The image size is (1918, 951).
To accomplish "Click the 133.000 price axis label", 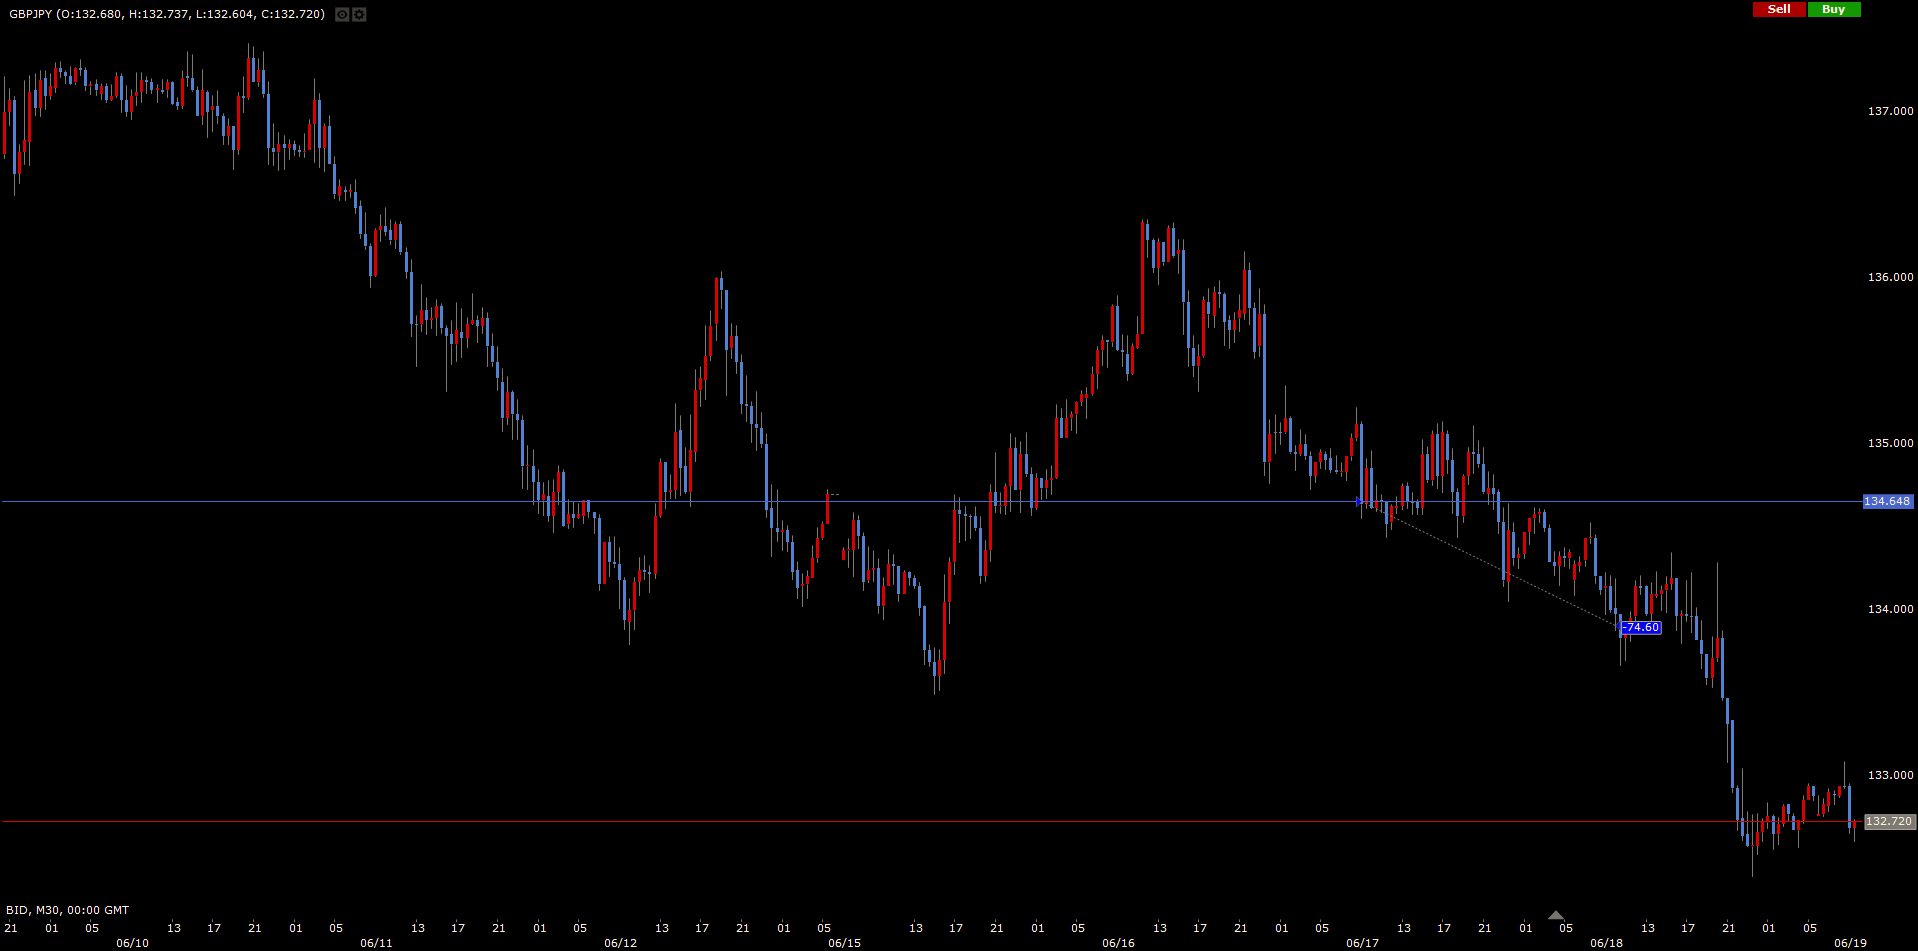I will [1890, 775].
